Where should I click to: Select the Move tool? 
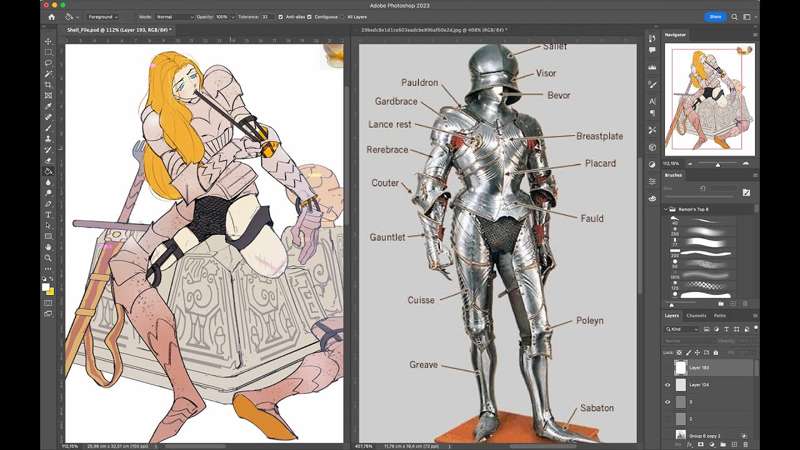(48, 41)
